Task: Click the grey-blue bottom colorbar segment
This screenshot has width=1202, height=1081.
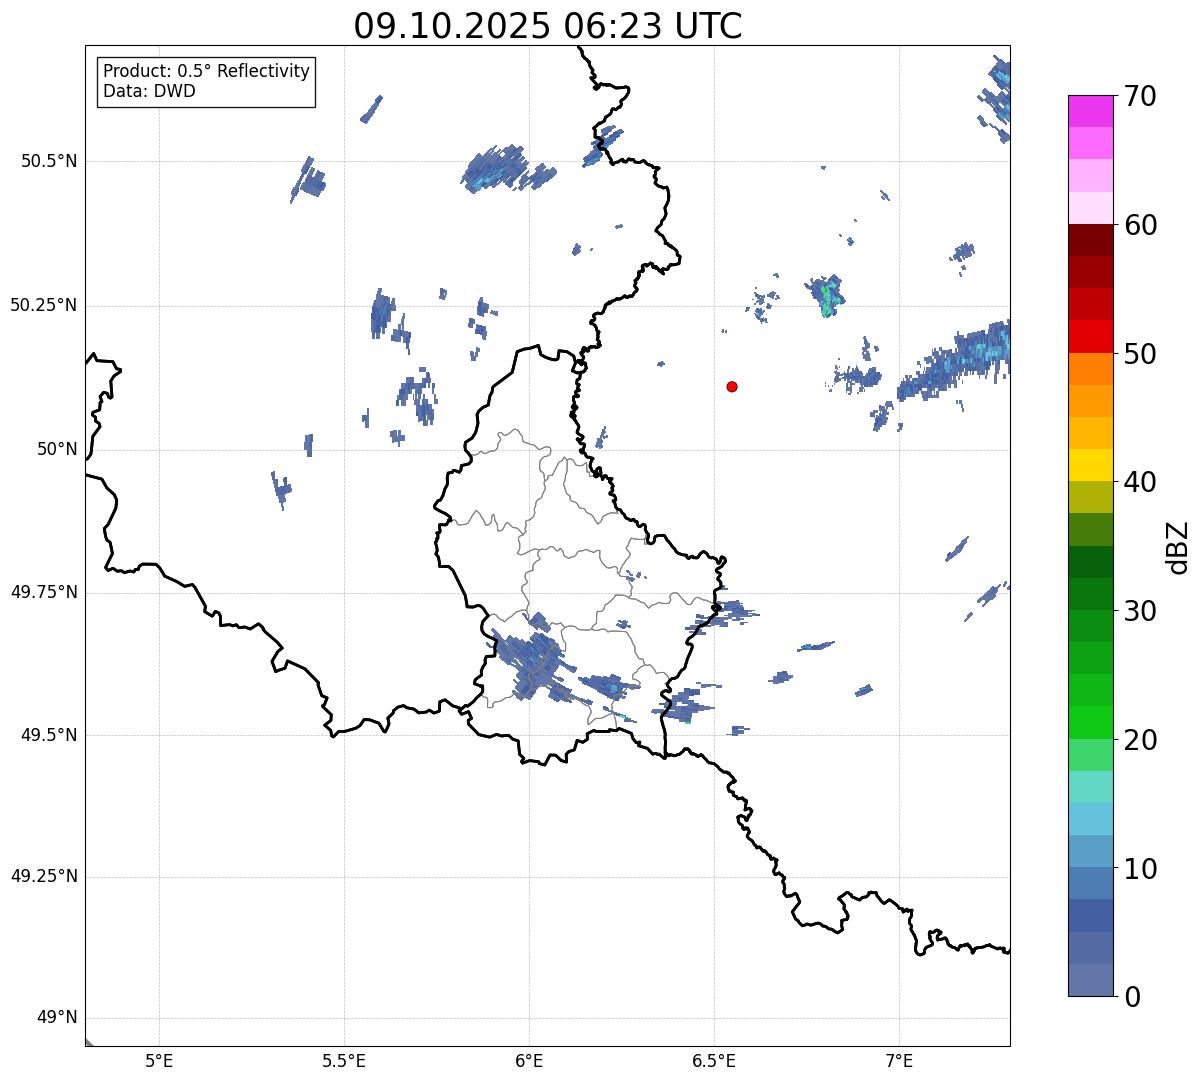Action: click(1090, 980)
